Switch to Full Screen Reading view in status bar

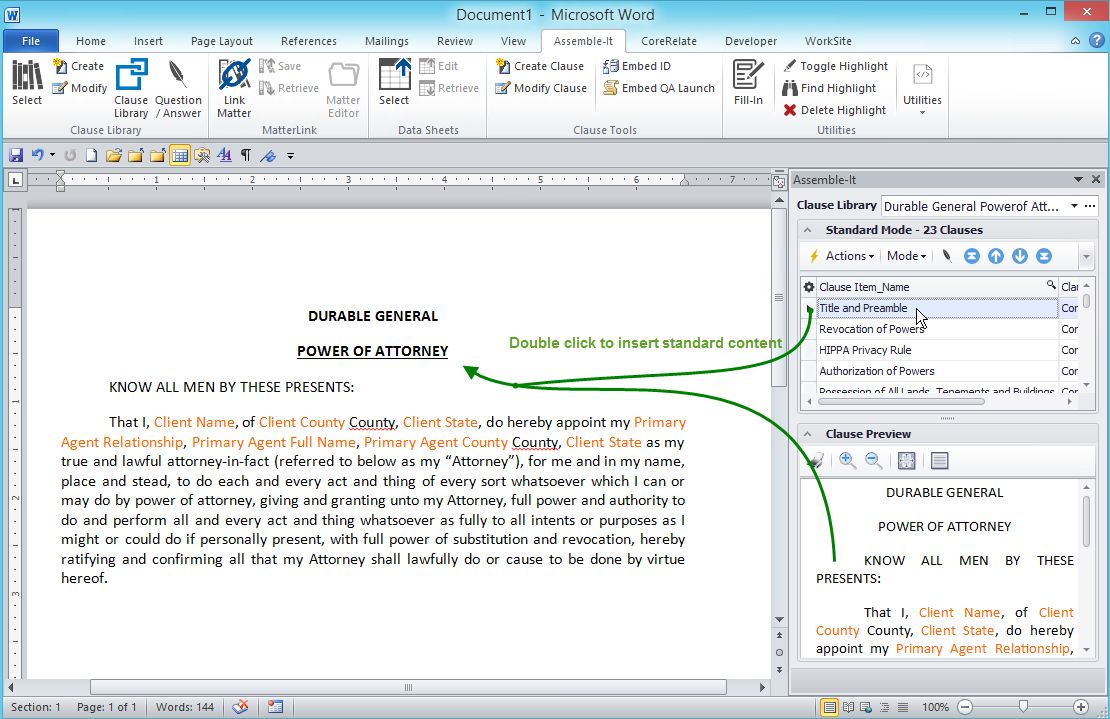click(x=848, y=707)
